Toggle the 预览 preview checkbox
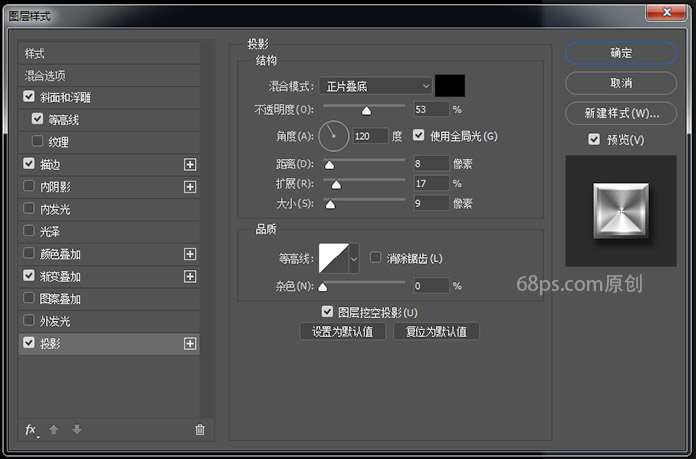 click(x=594, y=139)
